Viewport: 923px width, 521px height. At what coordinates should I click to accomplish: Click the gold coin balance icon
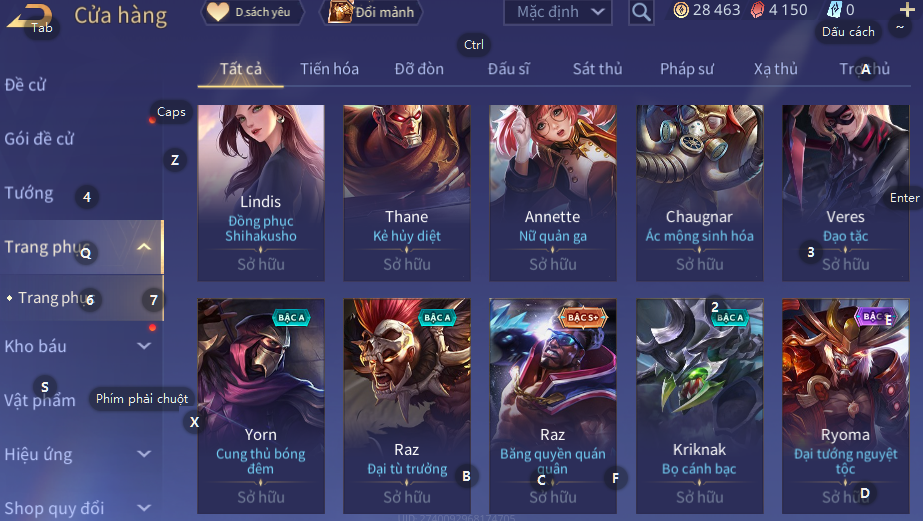point(680,10)
